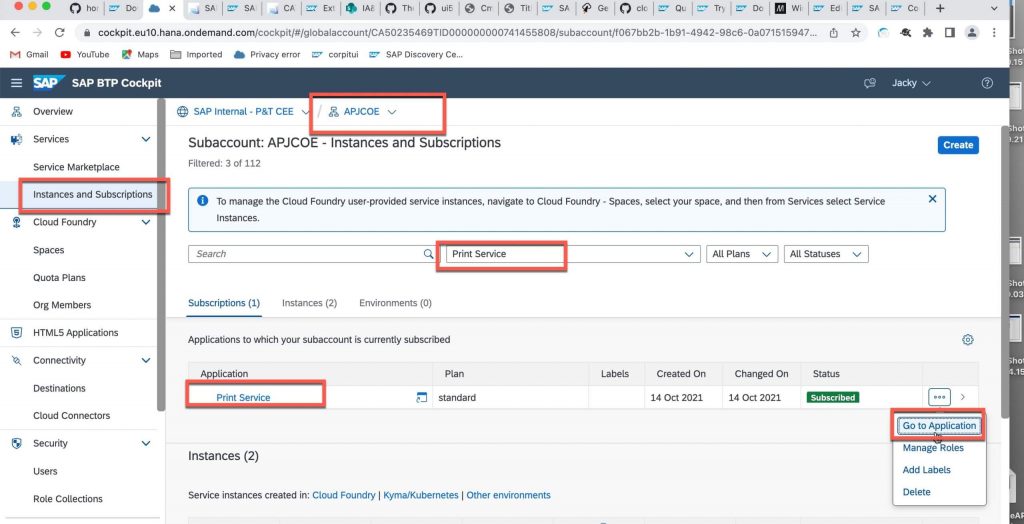Viewport: 1024px width, 524px height.
Task: Click the three-dots actions button for Print Service
Action: point(939,397)
